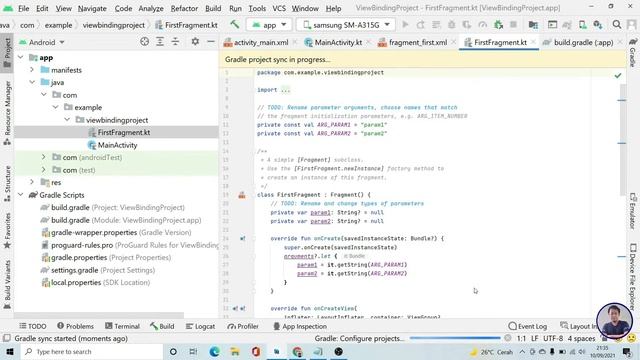Click the Gradle sync progress bar
The height and width of the screenshot is (360, 640).
[455, 338]
